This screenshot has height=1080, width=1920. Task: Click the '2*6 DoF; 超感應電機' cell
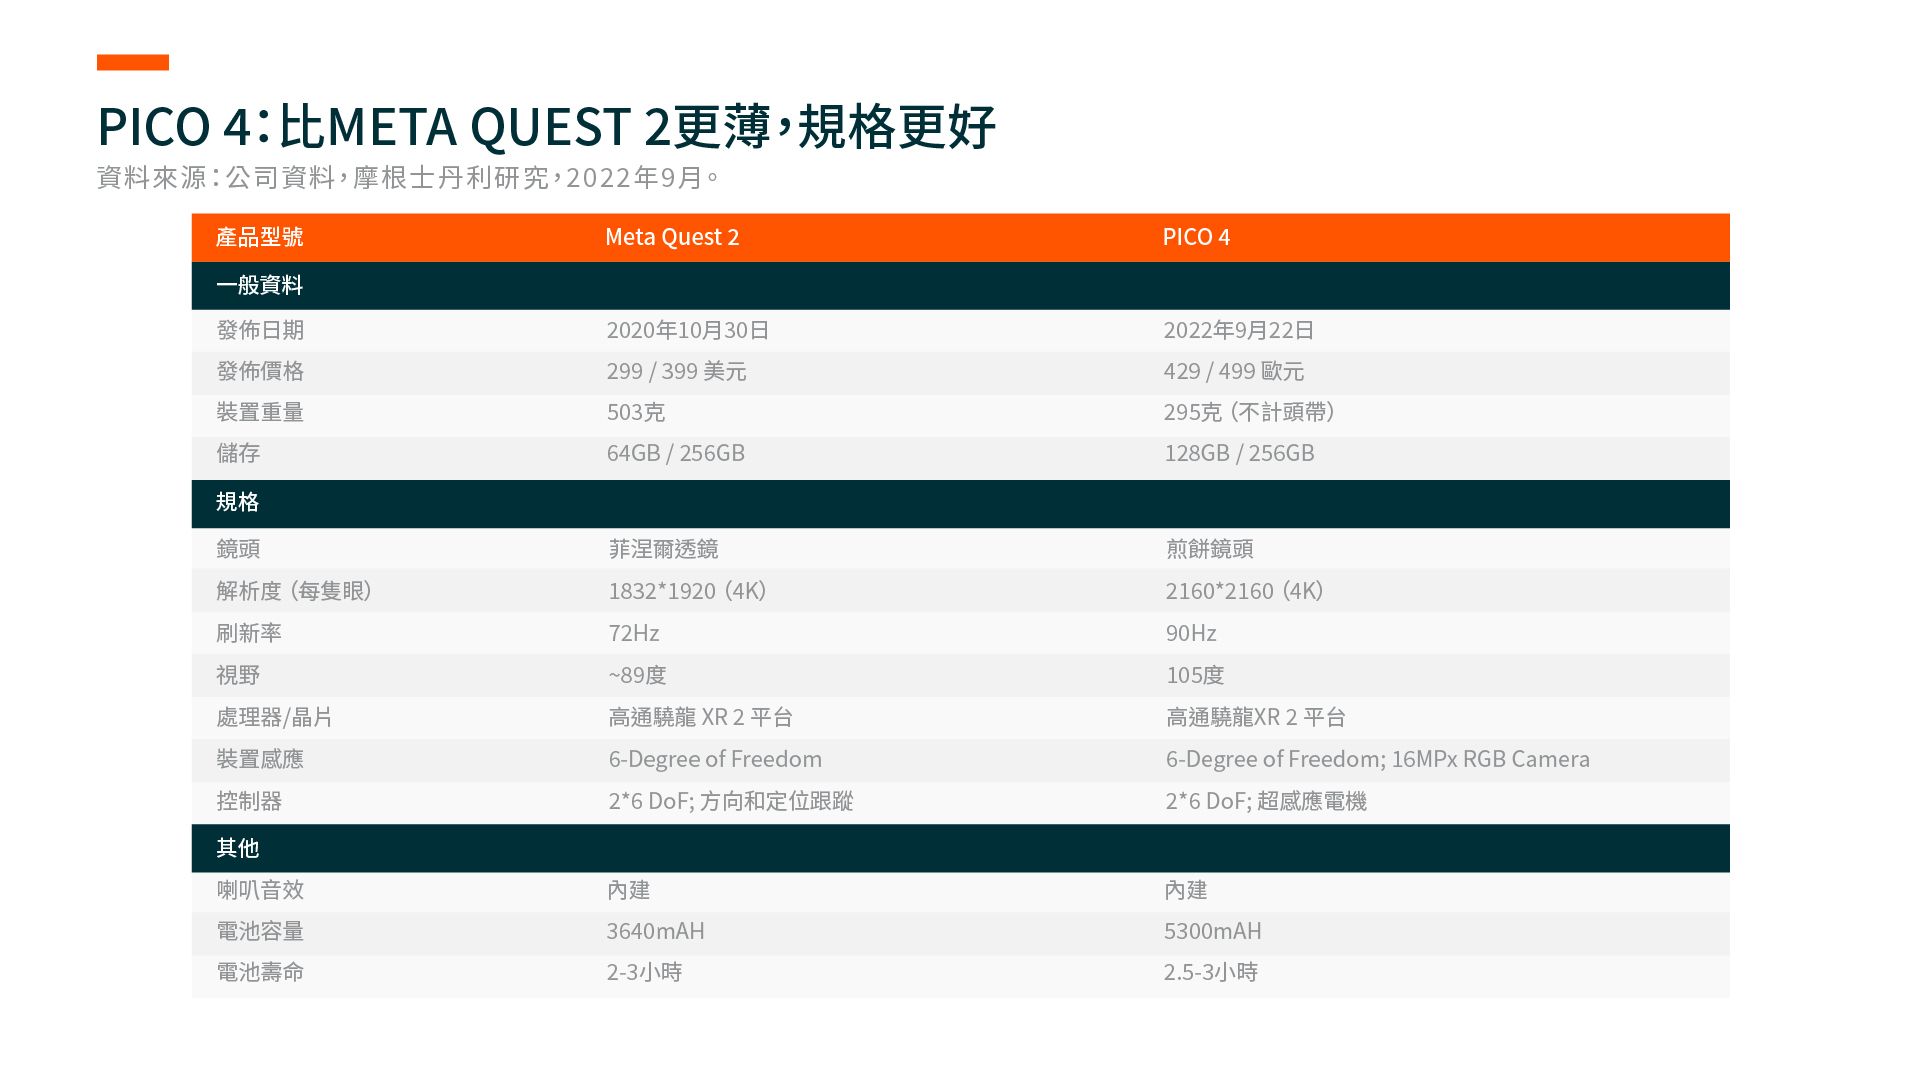[x=1266, y=801]
